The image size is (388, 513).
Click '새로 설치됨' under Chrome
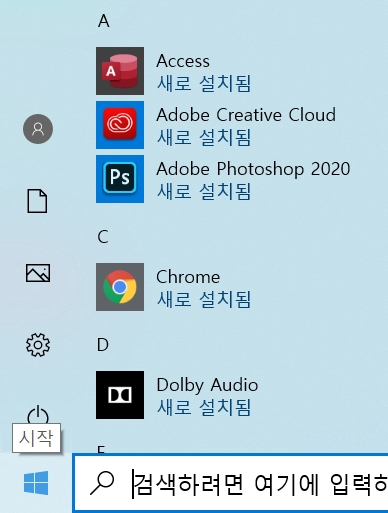coord(204,299)
